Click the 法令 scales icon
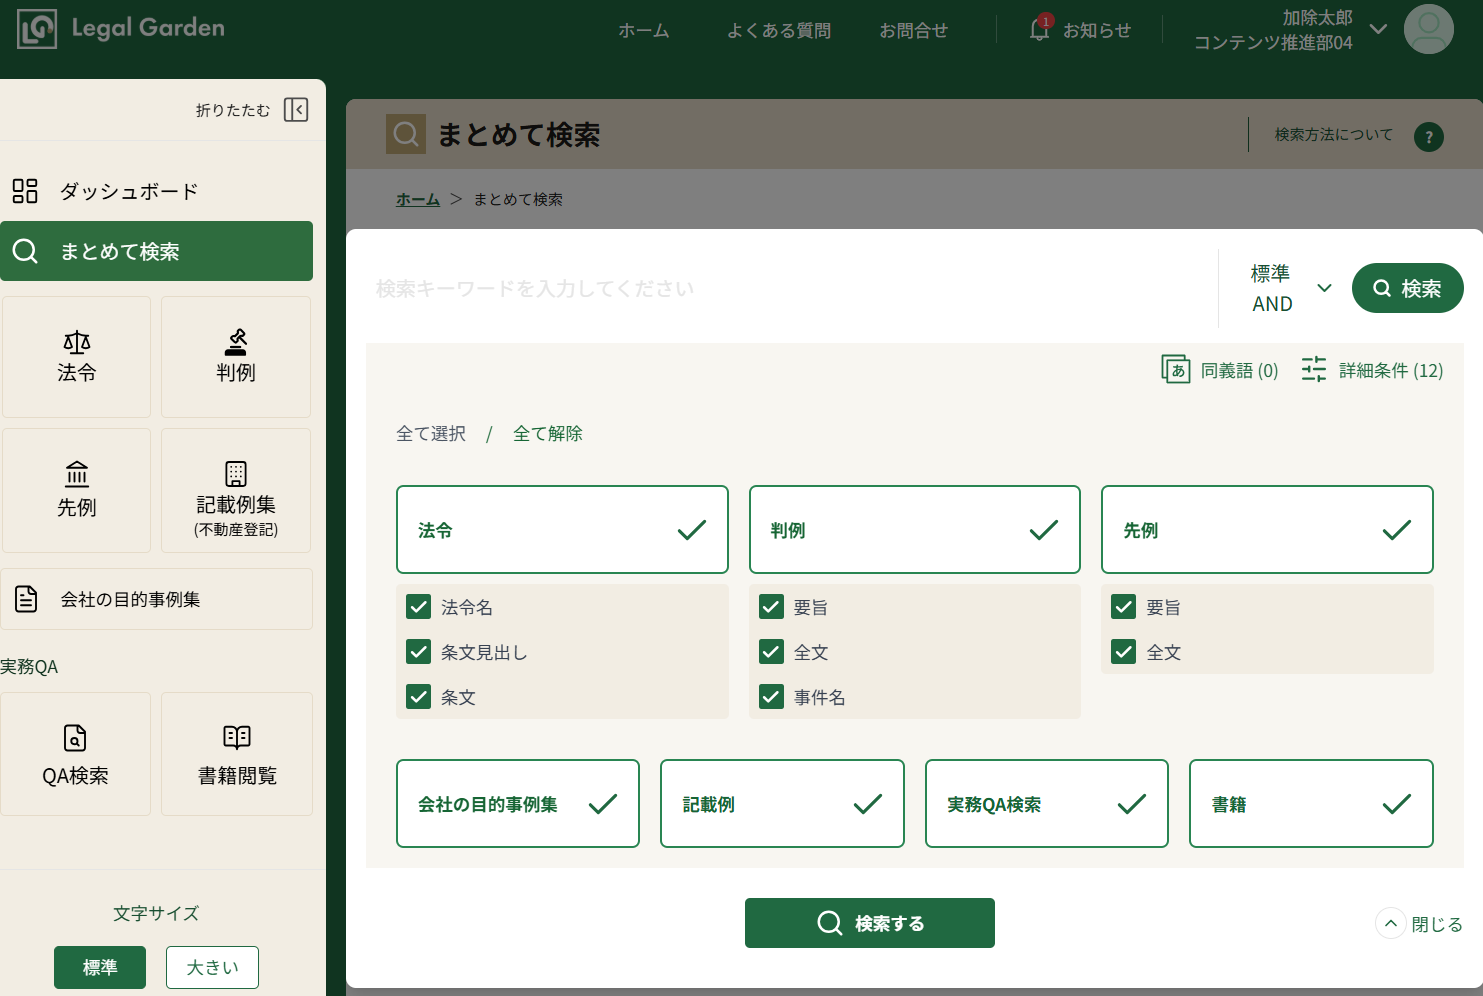The height and width of the screenshot is (996, 1483). [77, 342]
